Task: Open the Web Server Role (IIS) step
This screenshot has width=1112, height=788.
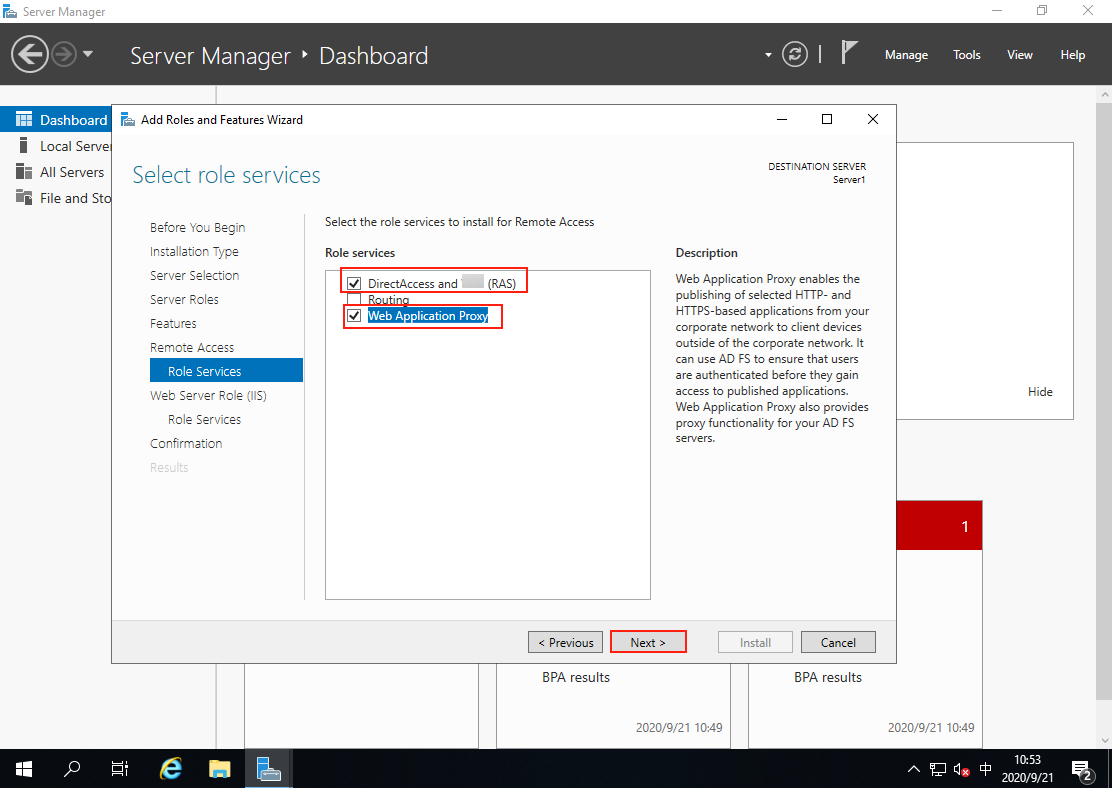Action: tap(208, 396)
